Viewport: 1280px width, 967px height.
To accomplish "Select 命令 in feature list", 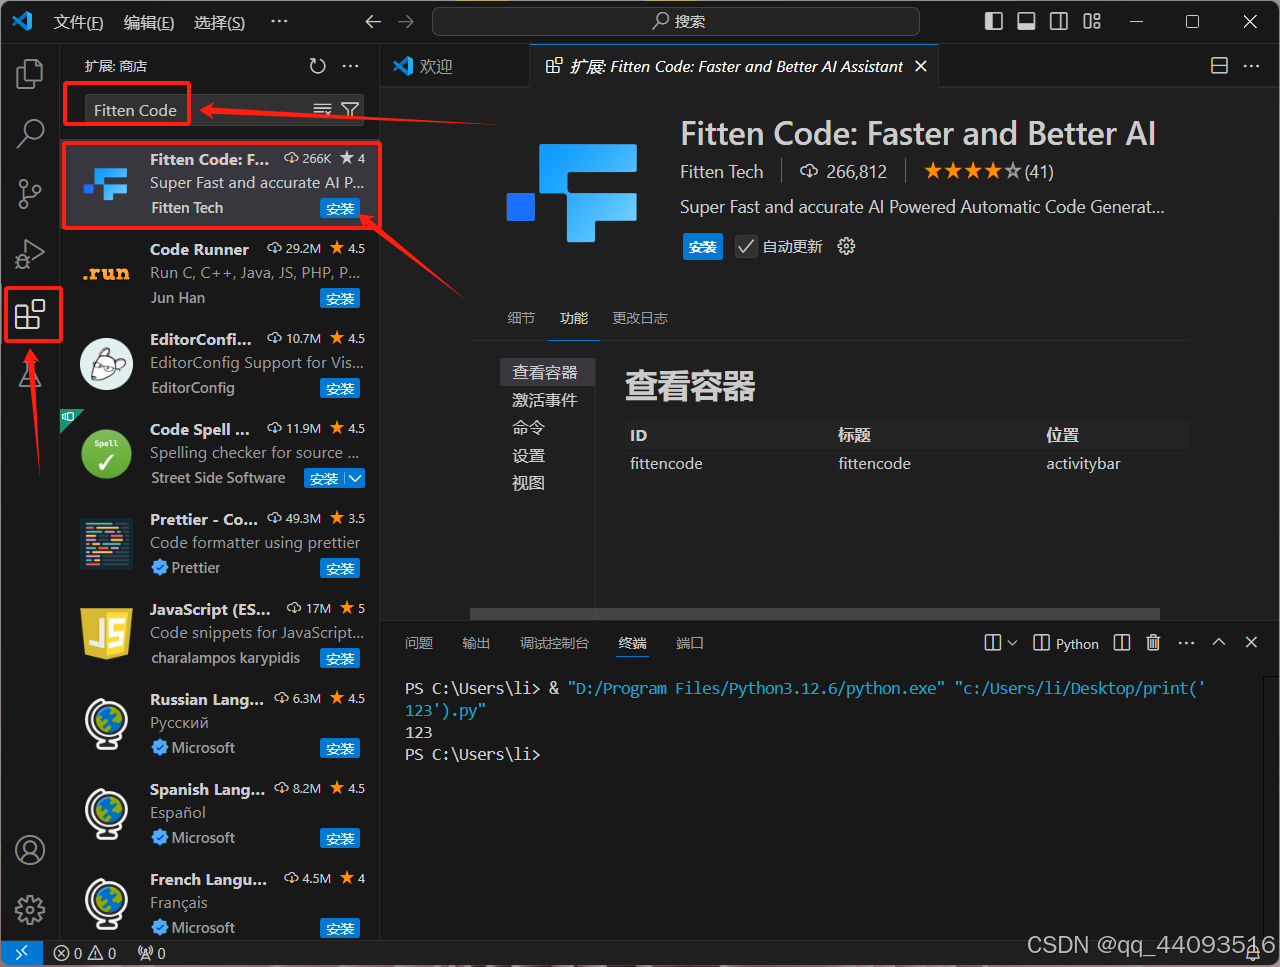I will coord(529,427).
